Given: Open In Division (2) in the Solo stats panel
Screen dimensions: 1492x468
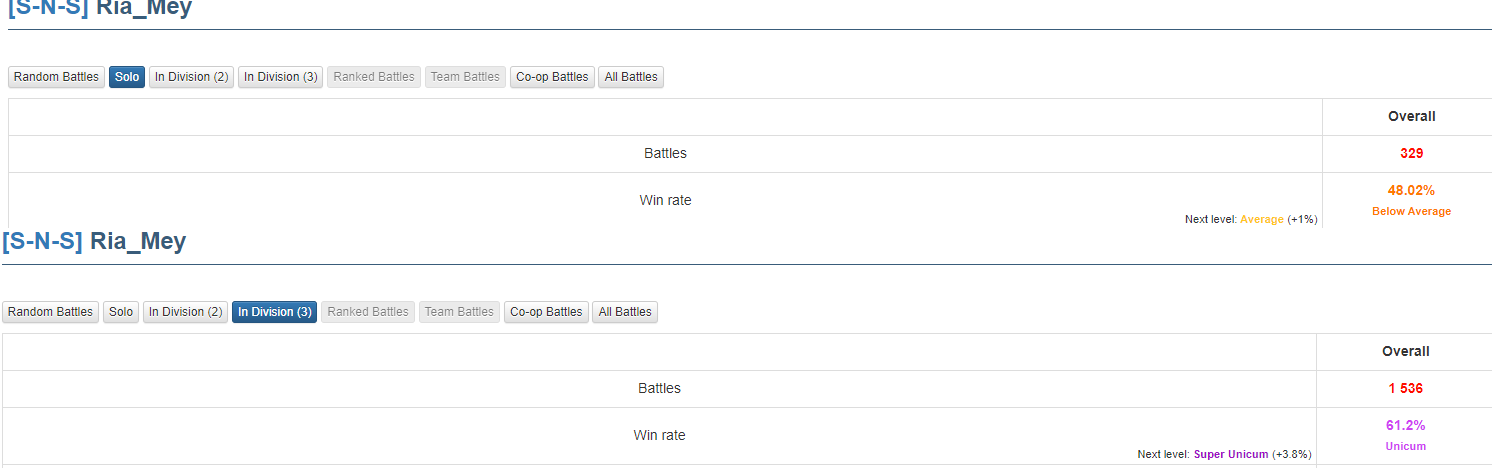Looking at the screenshot, I should (192, 77).
